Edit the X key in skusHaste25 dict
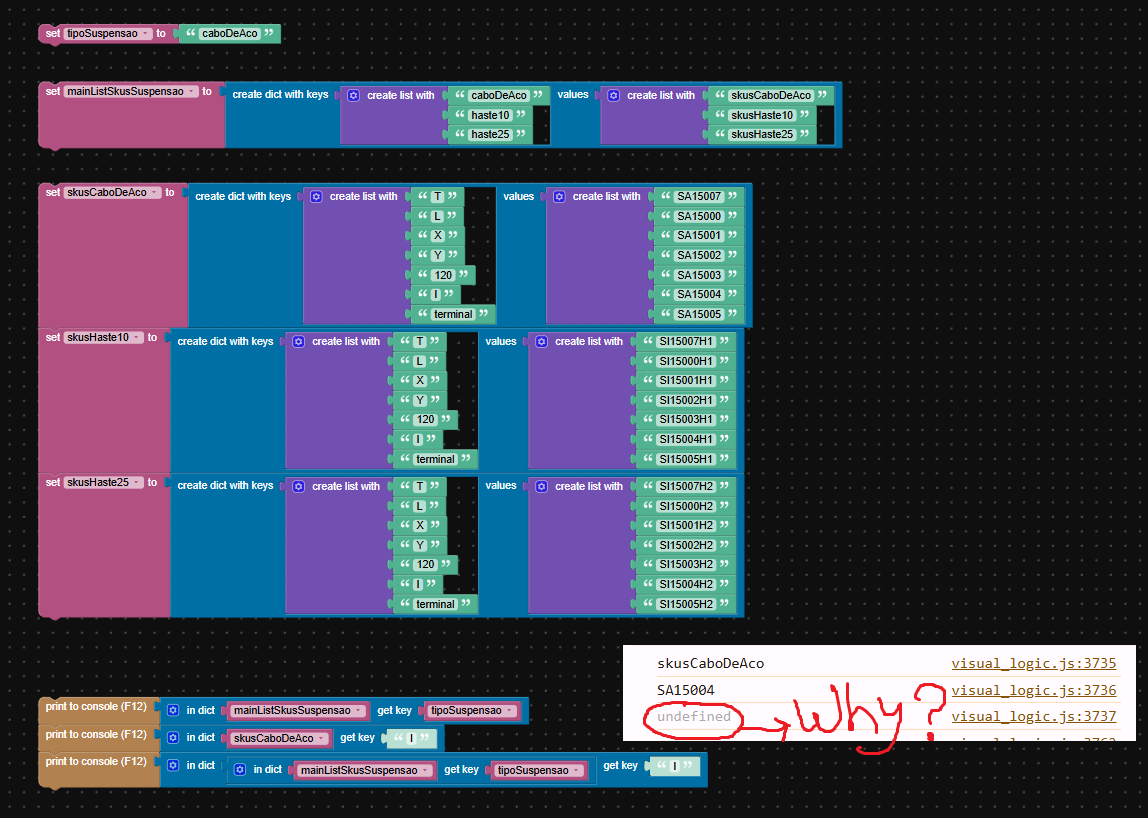The height and width of the screenshot is (818, 1148). click(x=420, y=525)
